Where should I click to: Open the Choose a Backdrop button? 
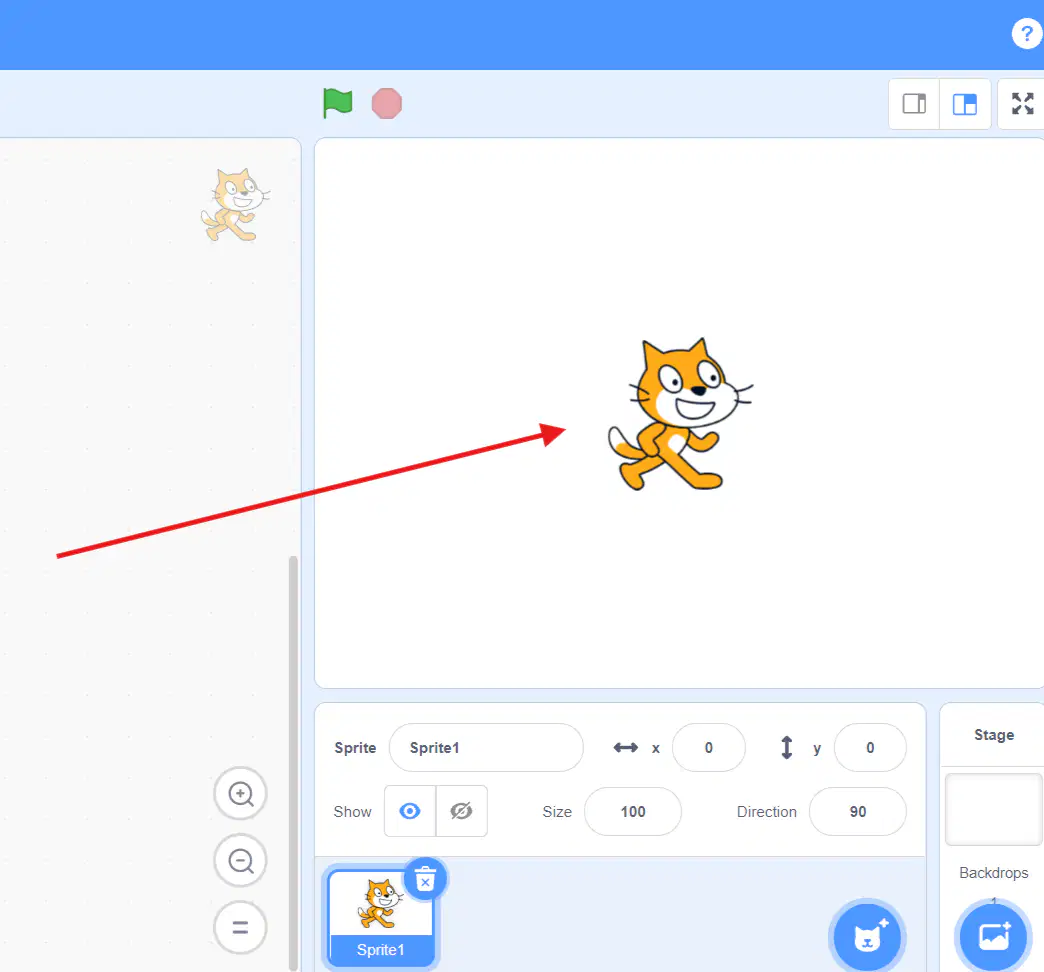(993, 937)
